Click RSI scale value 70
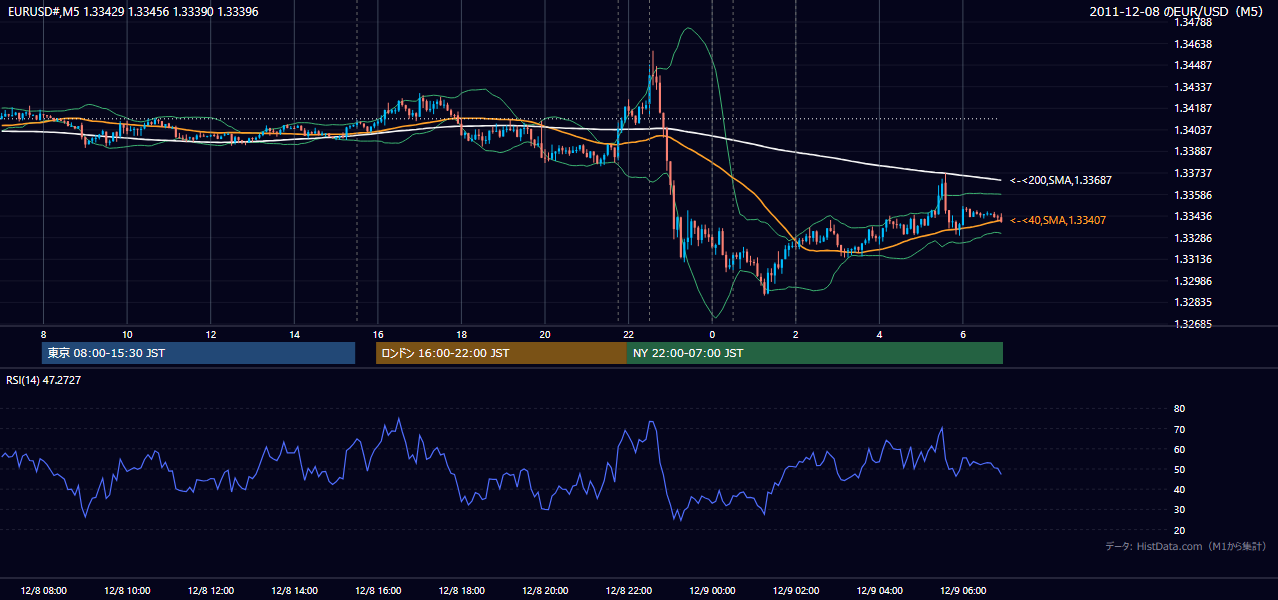Screen dimensions: 1278x600 1179,430
